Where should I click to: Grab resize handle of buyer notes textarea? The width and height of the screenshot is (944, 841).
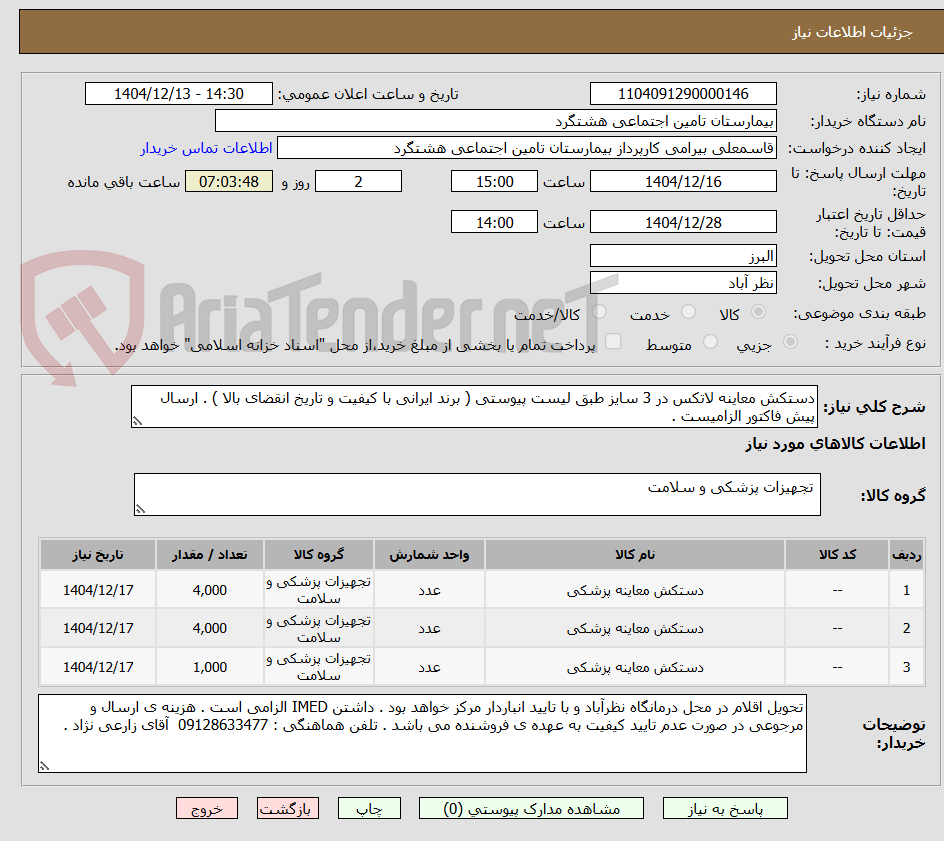point(45,766)
